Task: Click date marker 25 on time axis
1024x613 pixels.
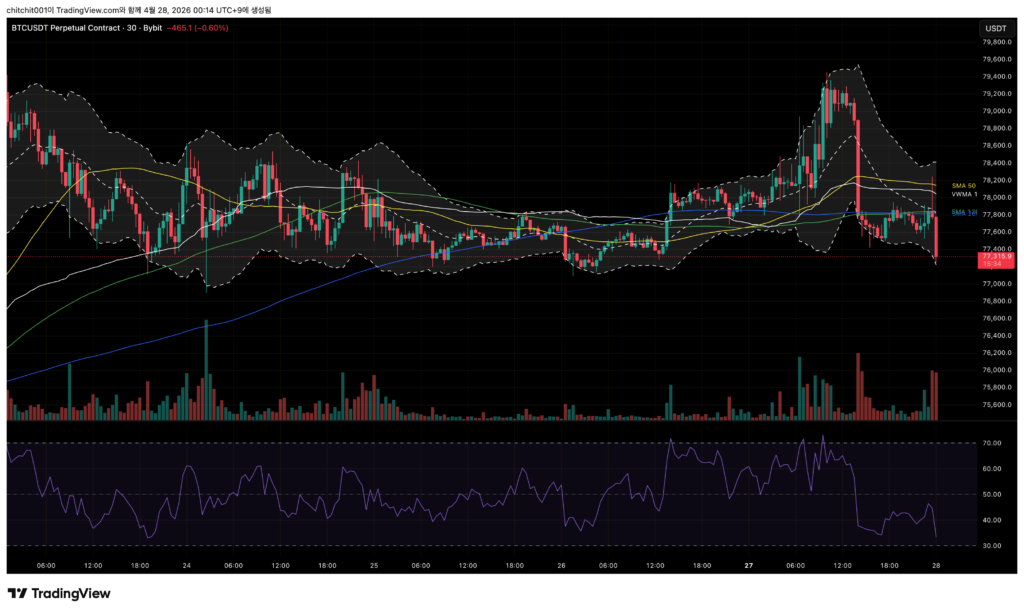Action: point(374,565)
